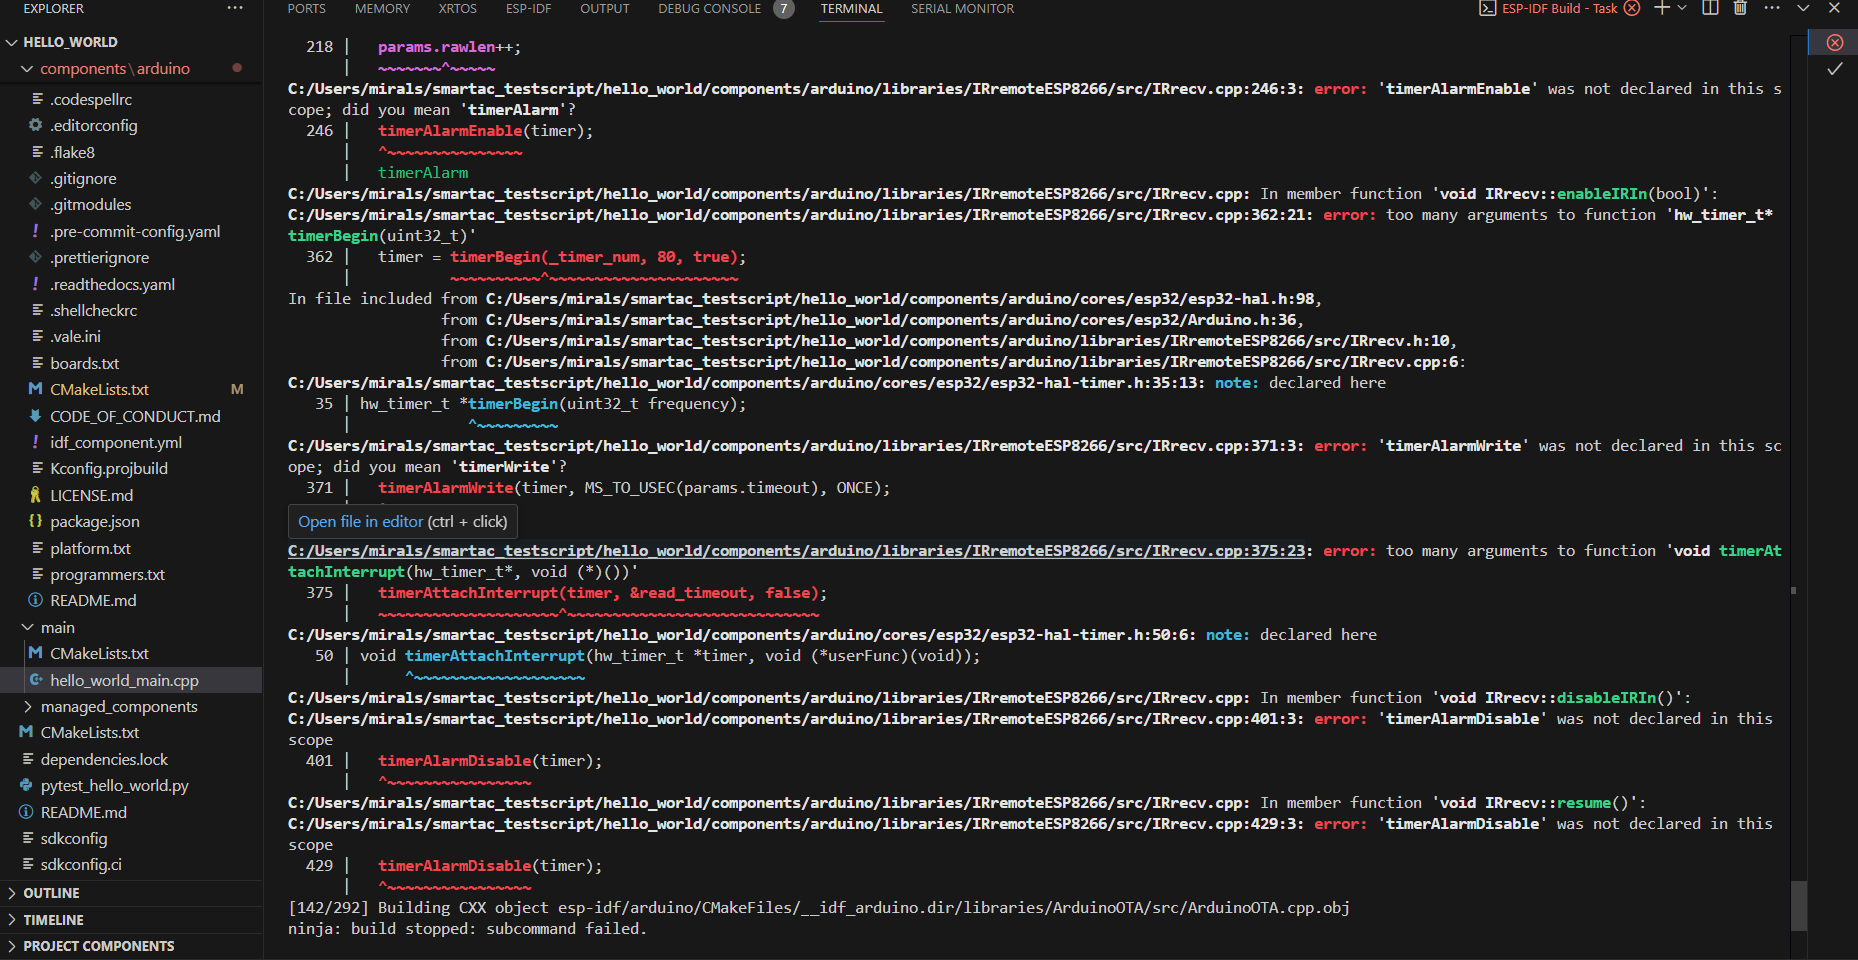
Task: Maximize panel using the chevron icon
Action: click(x=1803, y=8)
